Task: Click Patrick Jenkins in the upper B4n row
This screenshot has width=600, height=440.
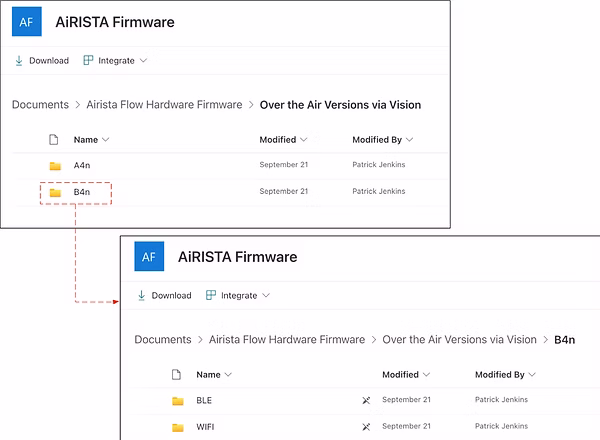Action: point(378,191)
